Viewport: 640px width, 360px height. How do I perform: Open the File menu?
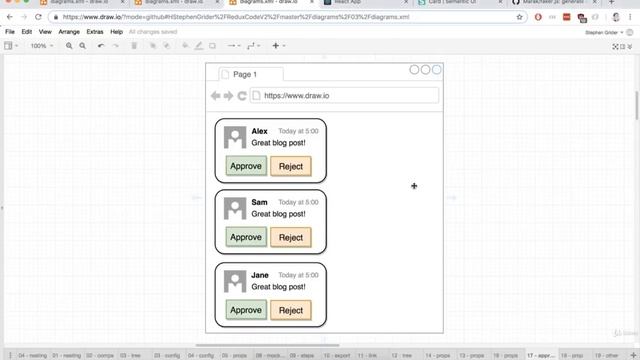pyautogui.click(x=10, y=32)
